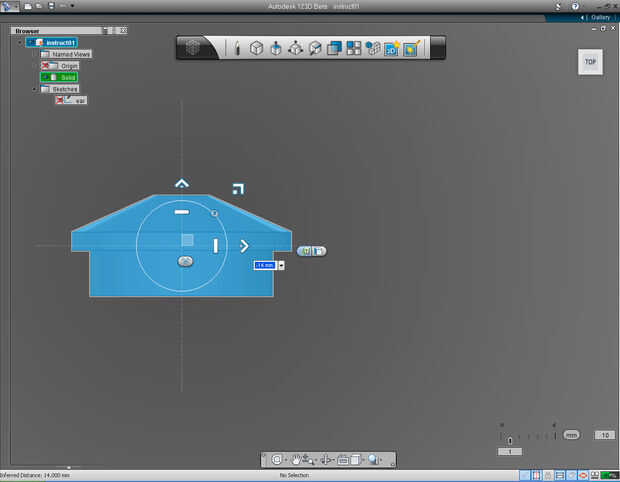Toggle the first status bar snap icon
Image resolution: width=620 pixels, height=482 pixels.
point(524,475)
